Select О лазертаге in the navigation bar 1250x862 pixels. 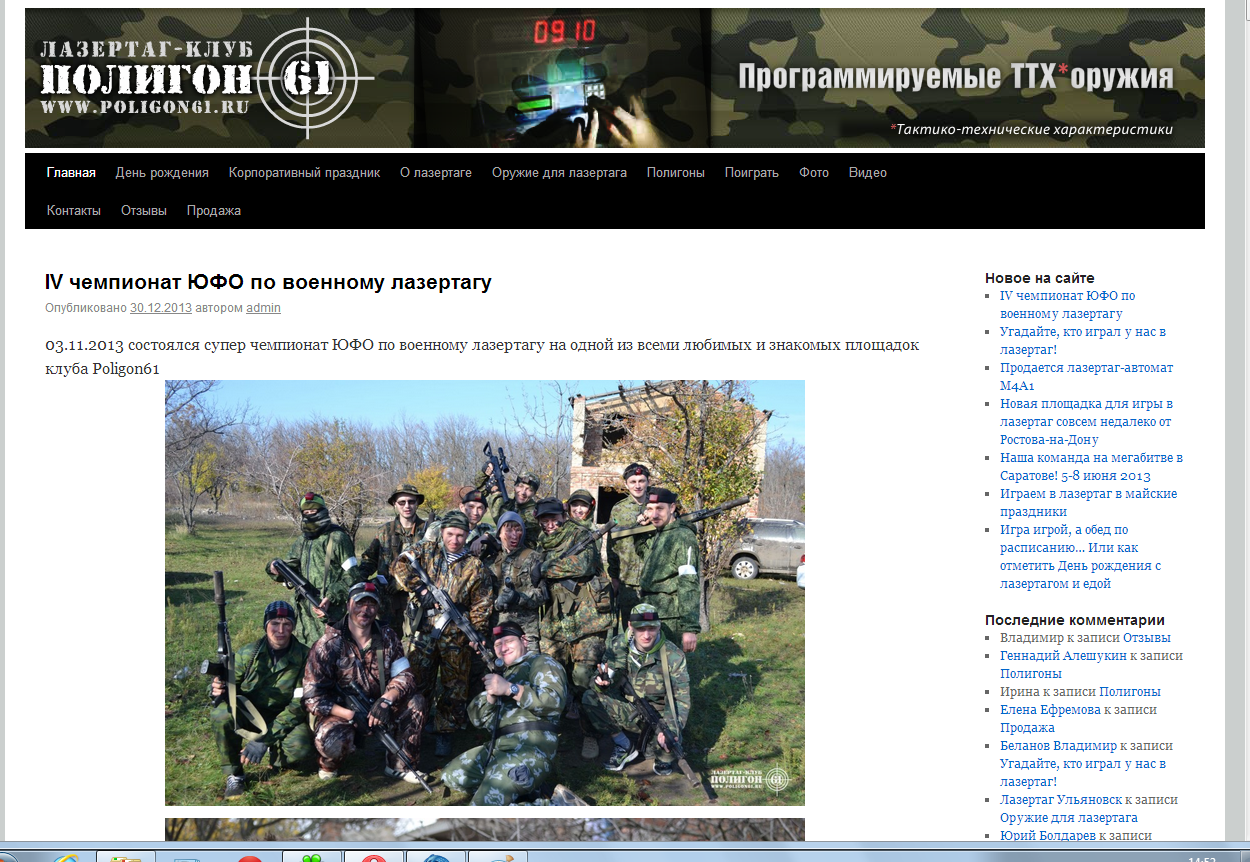(x=436, y=173)
